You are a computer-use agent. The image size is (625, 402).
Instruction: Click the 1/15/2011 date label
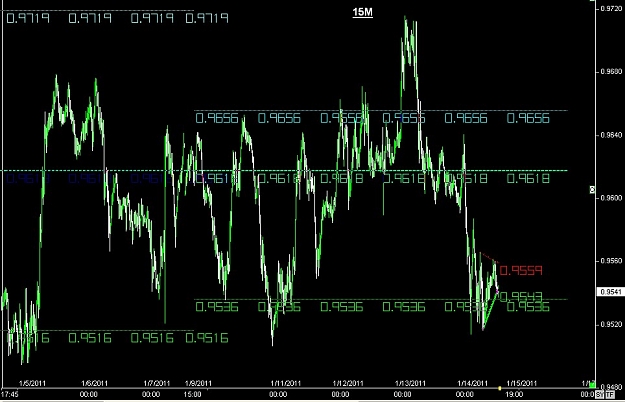pos(521,383)
